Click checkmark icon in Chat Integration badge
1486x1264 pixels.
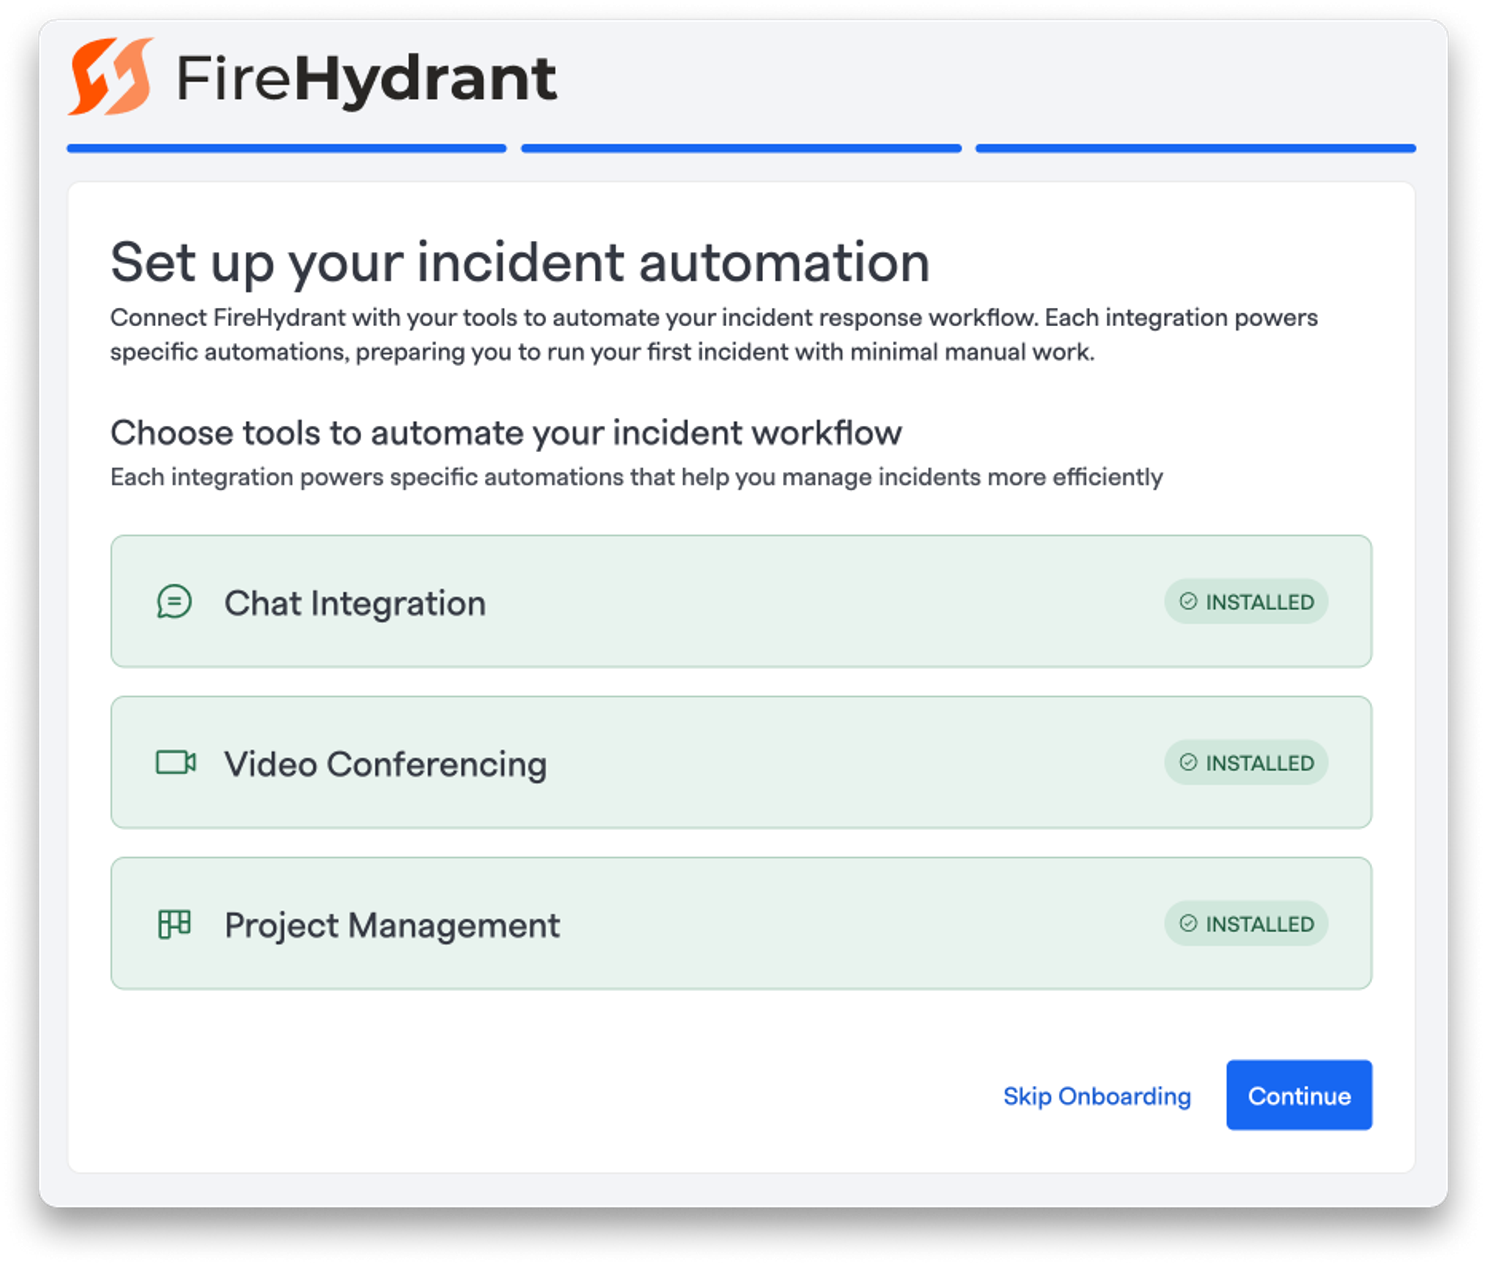tap(1188, 601)
